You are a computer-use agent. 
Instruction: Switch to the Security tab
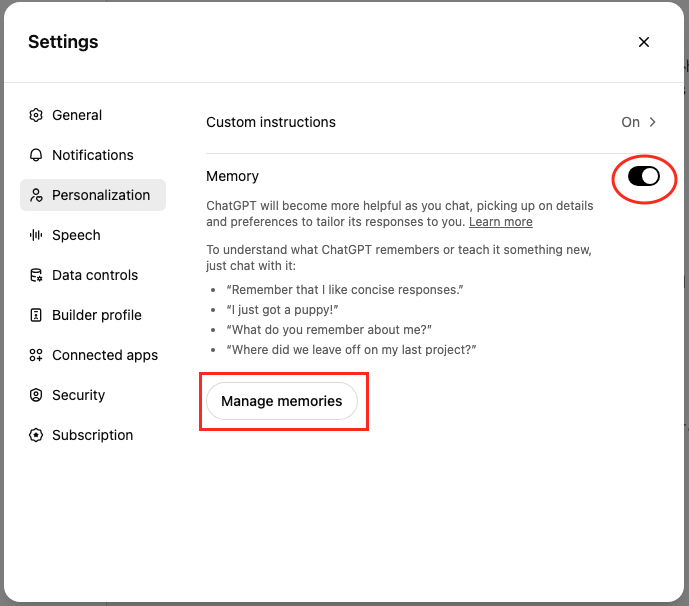pos(93,395)
